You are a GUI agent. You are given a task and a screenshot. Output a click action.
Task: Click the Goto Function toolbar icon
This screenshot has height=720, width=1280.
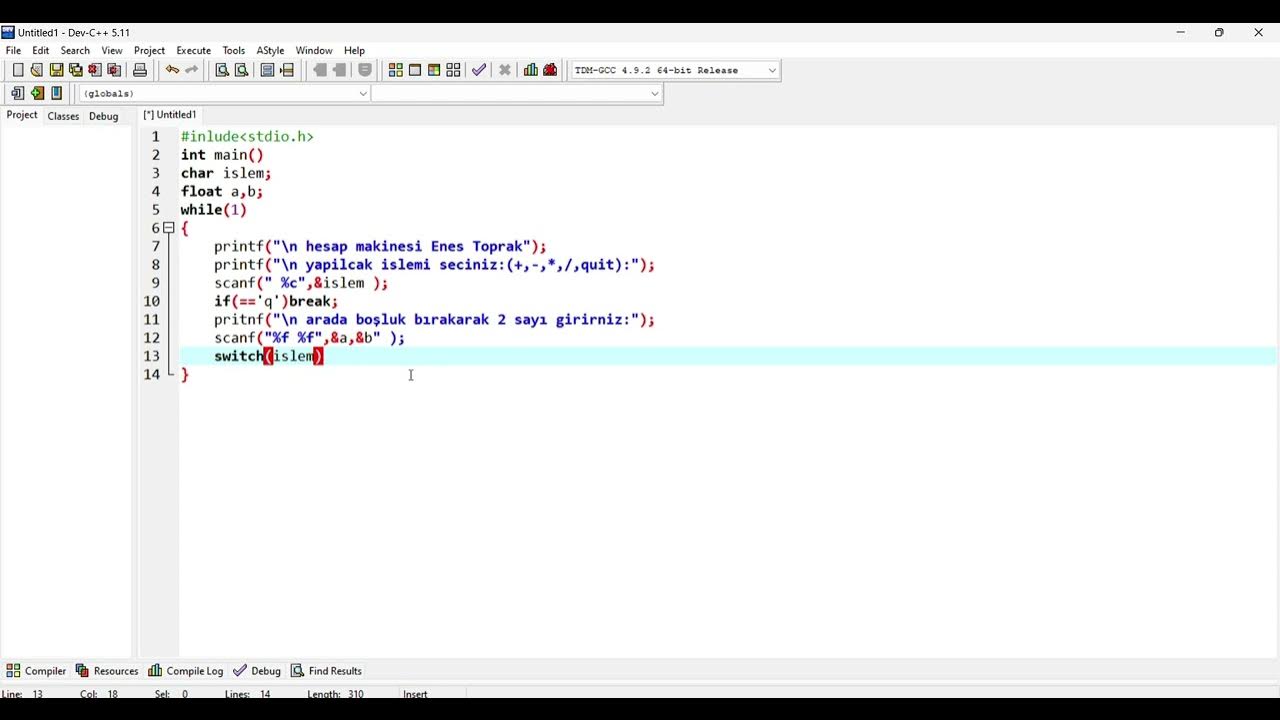coord(267,70)
